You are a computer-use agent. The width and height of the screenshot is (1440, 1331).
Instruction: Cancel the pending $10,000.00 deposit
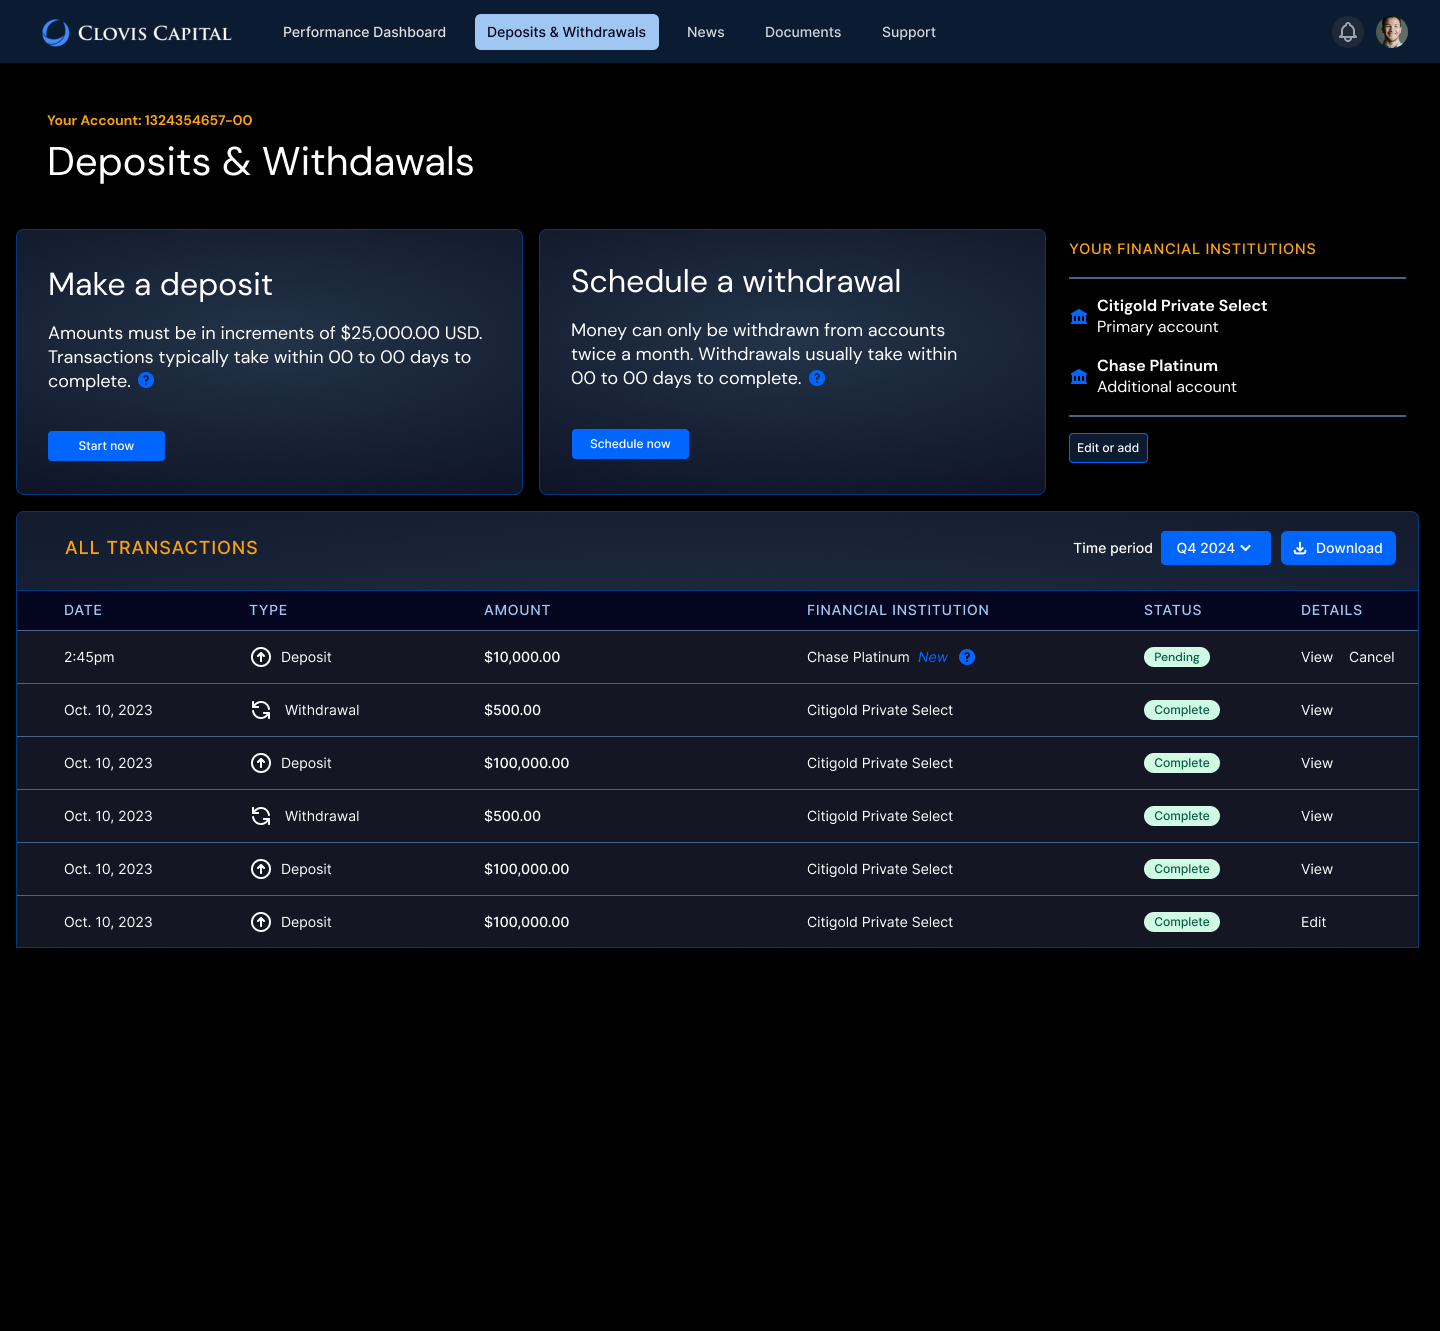tap(1371, 657)
